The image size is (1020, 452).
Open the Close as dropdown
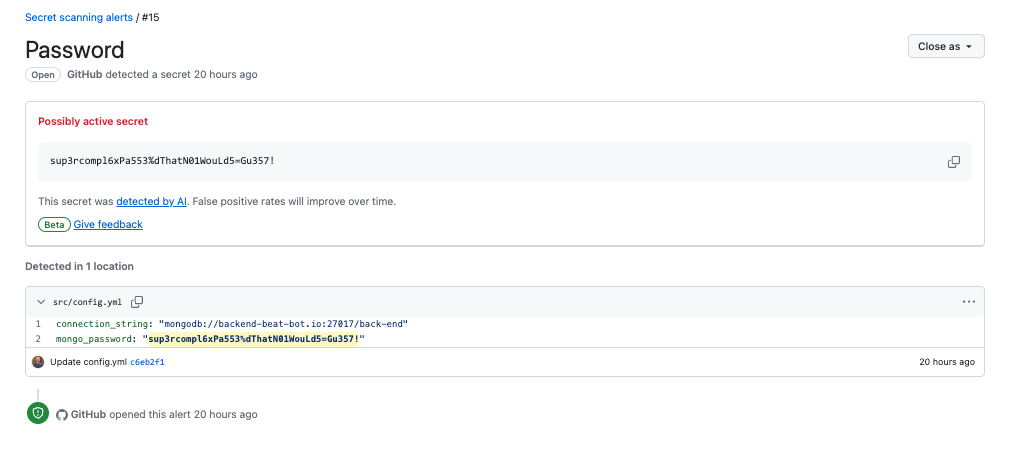945,46
